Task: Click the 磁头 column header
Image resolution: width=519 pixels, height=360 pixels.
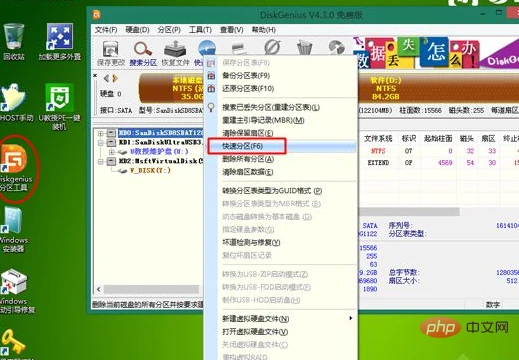Action: (467, 138)
